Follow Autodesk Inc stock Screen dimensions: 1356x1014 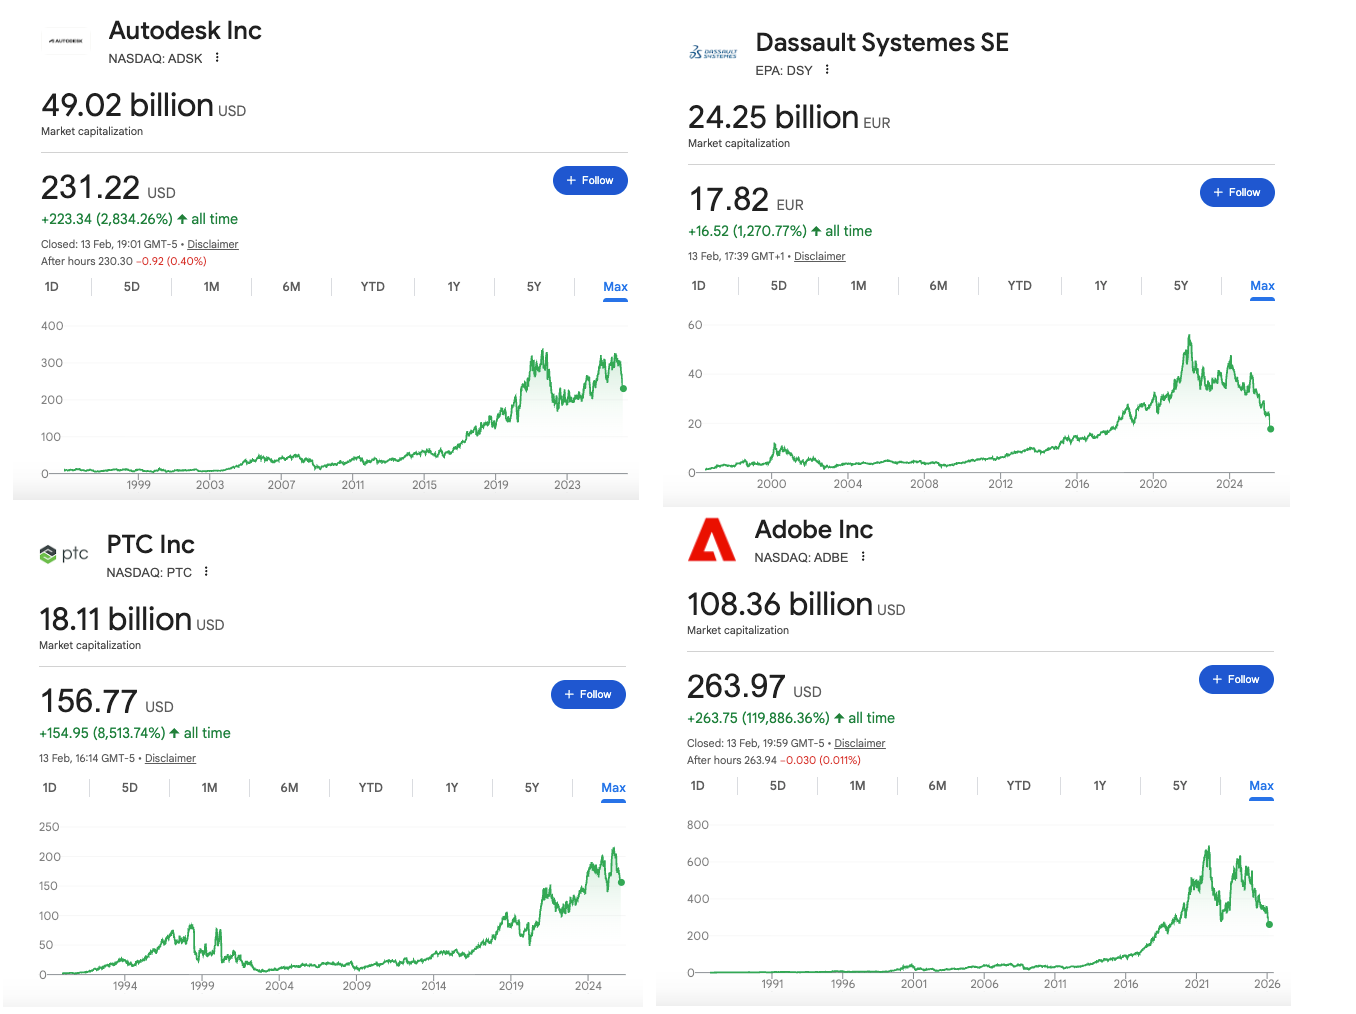pyautogui.click(x=590, y=181)
